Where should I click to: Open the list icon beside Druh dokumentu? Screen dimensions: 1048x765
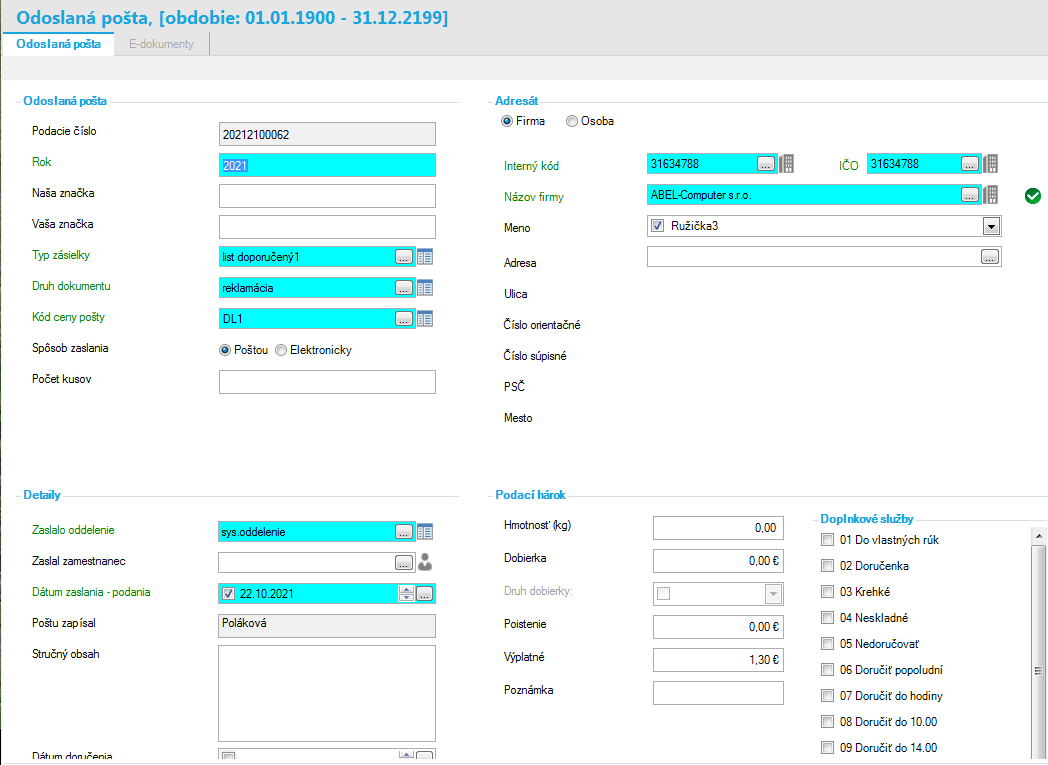pyautogui.click(x=425, y=288)
